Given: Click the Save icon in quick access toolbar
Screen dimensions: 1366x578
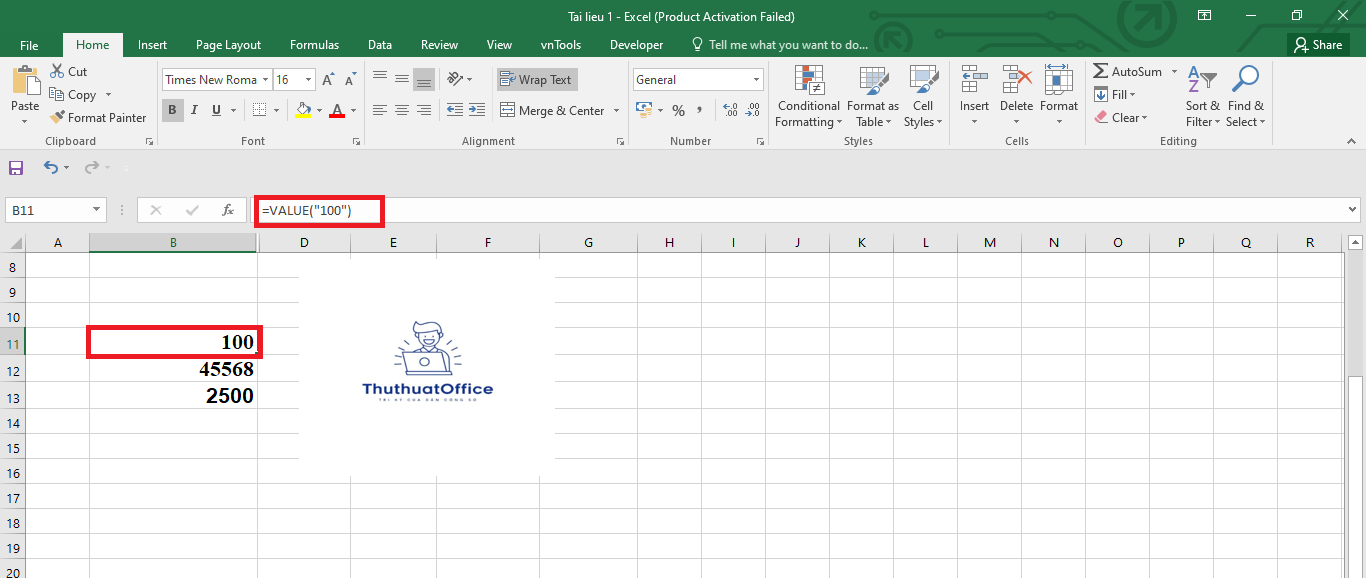Looking at the screenshot, I should pos(16,168).
